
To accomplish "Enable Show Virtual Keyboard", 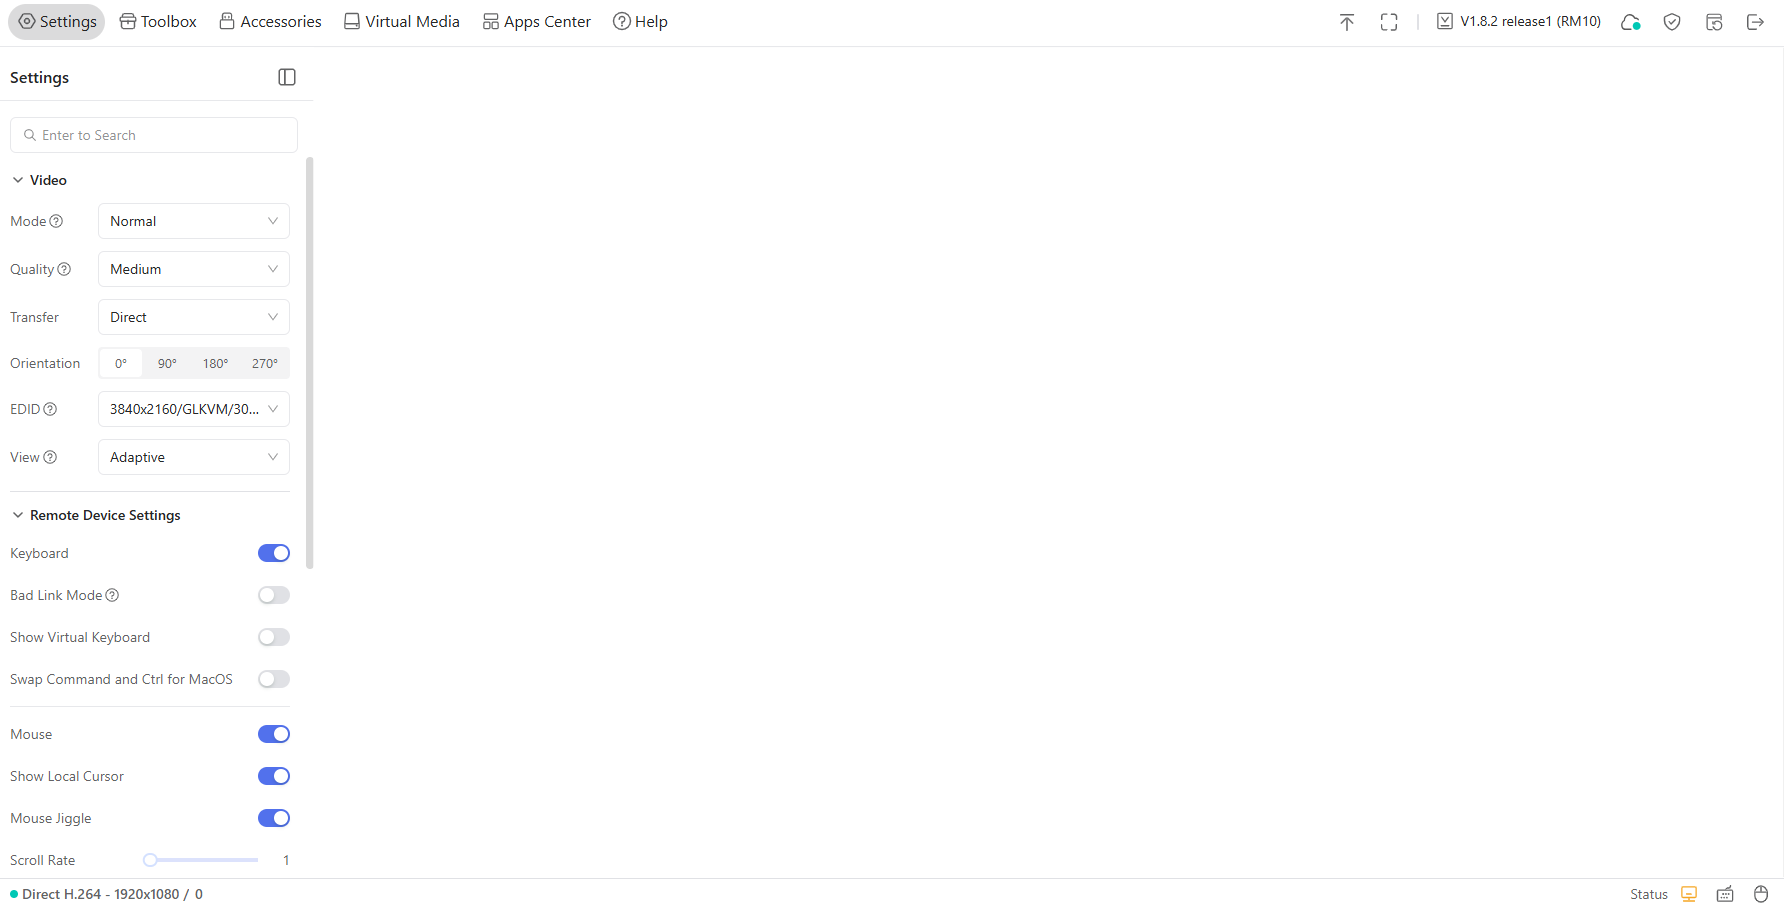I will click(273, 637).
